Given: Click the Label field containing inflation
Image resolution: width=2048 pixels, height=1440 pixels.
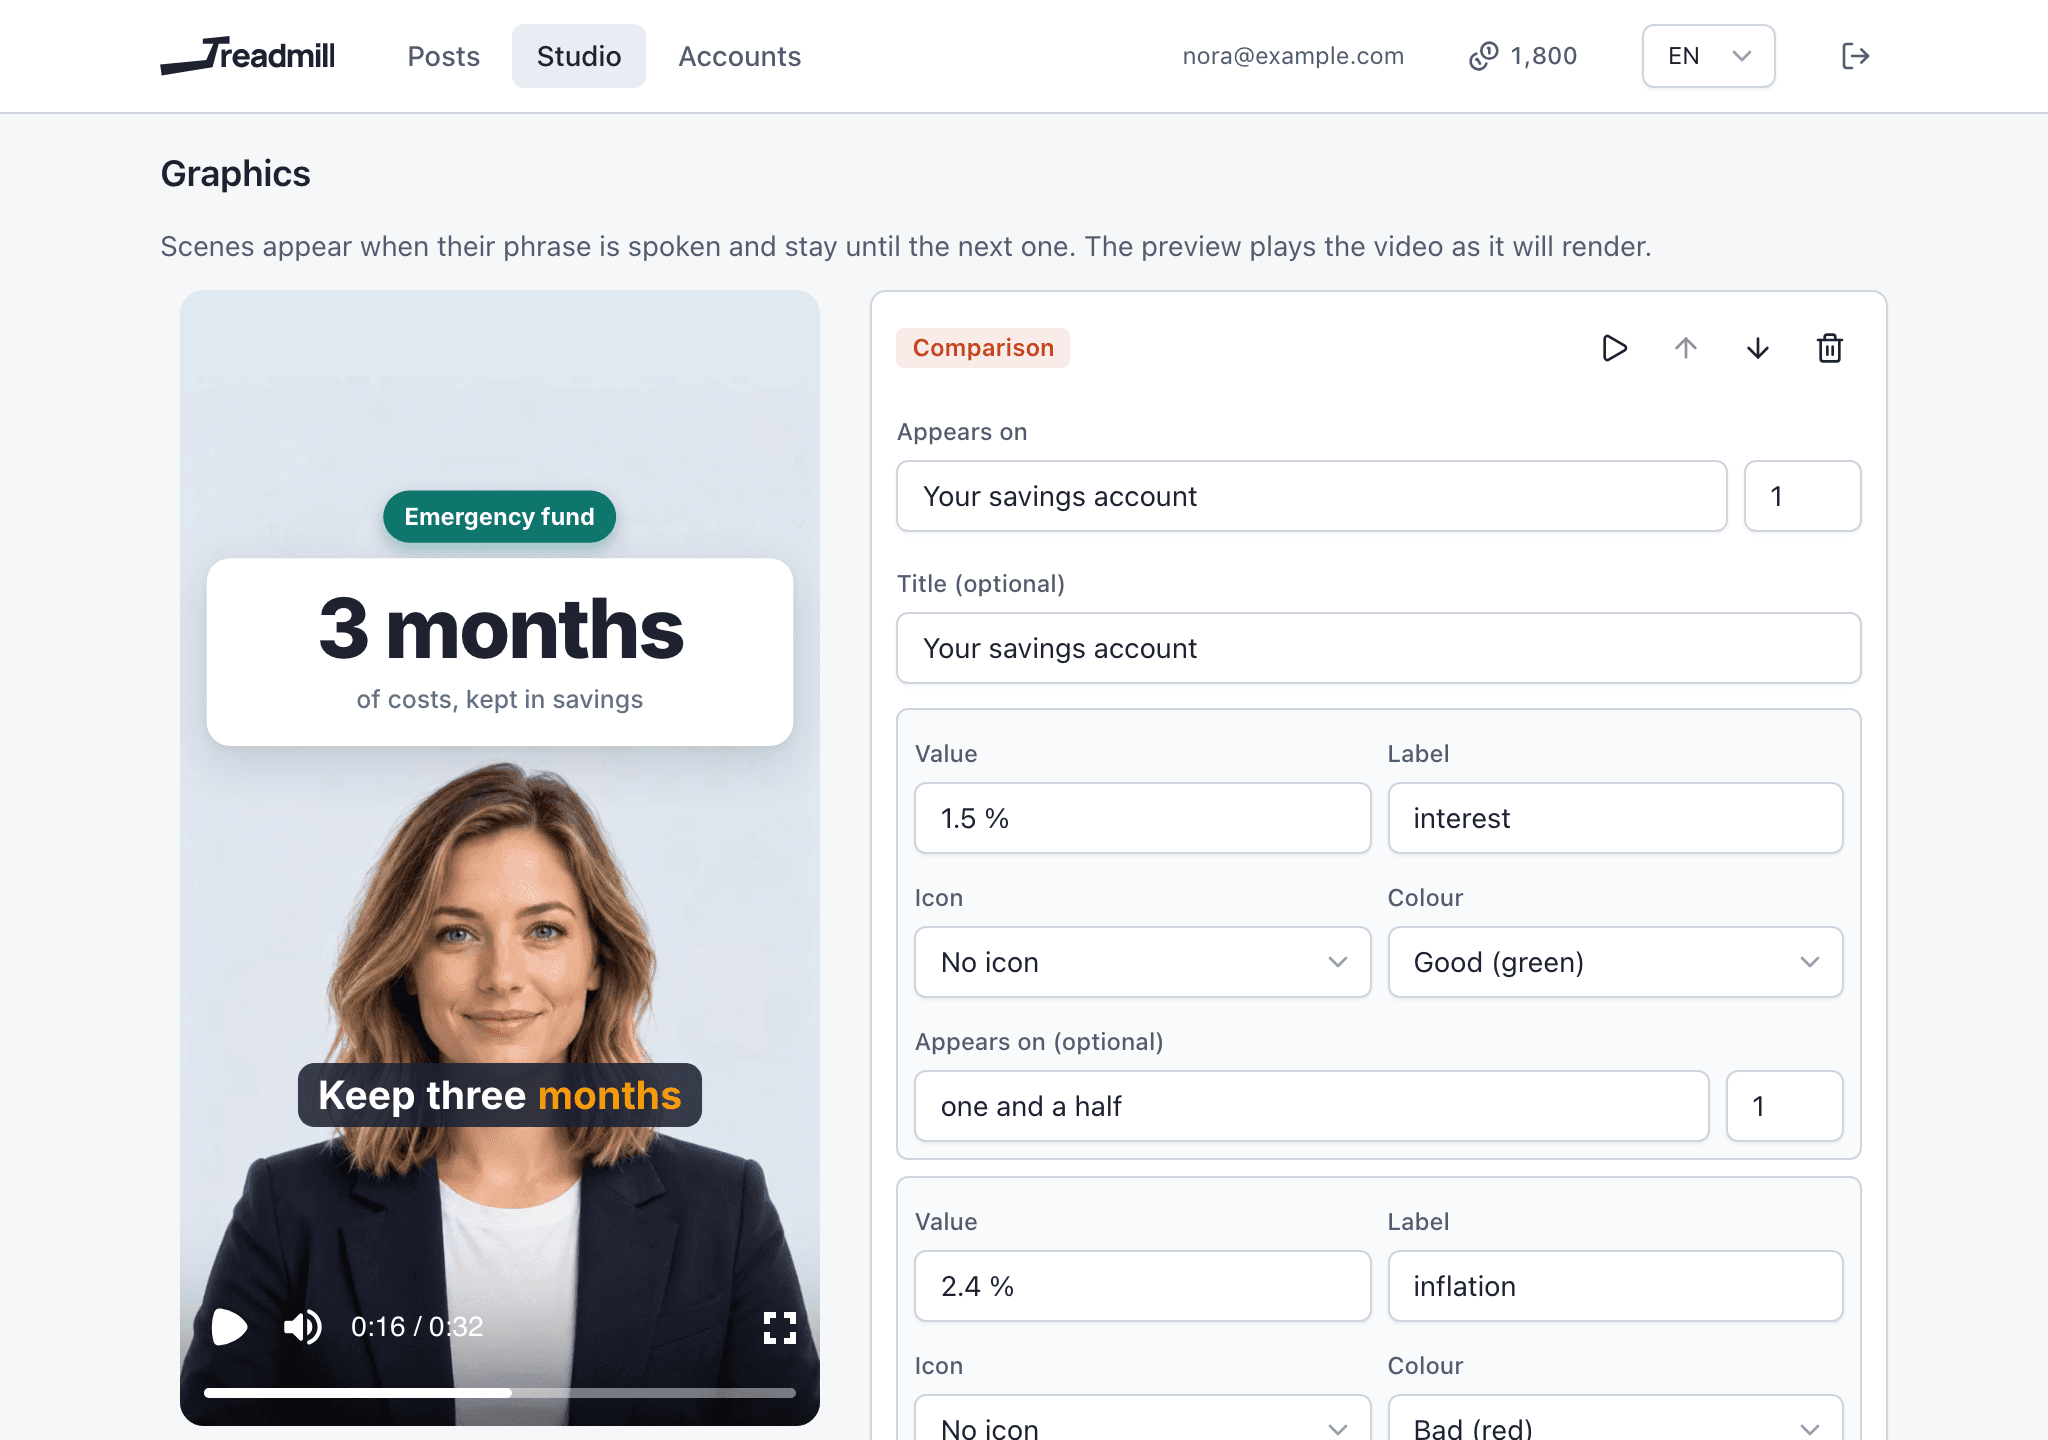Looking at the screenshot, I should click(x=1615, y=1286).
